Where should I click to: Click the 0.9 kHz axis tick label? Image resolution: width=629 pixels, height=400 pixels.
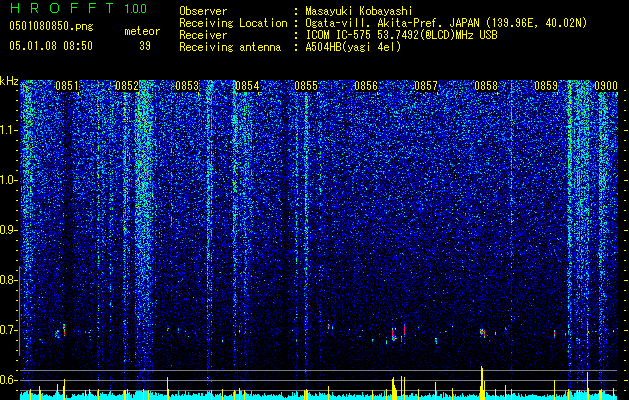pos(9,230)
